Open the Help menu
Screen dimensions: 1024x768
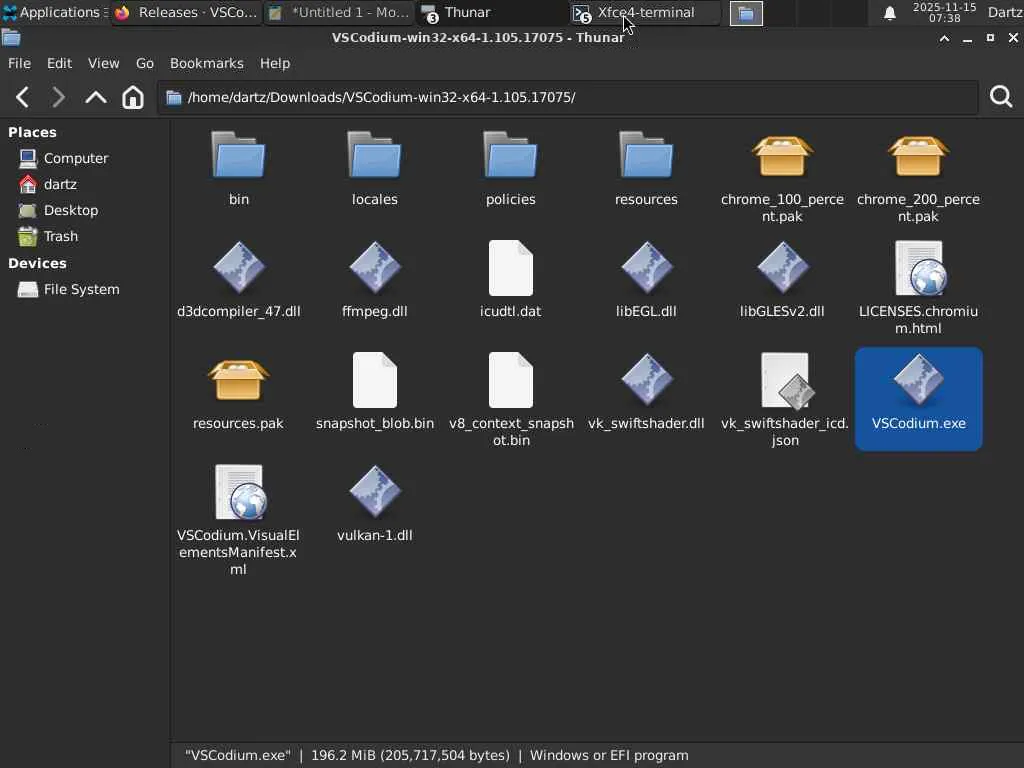tap(275, 63)
